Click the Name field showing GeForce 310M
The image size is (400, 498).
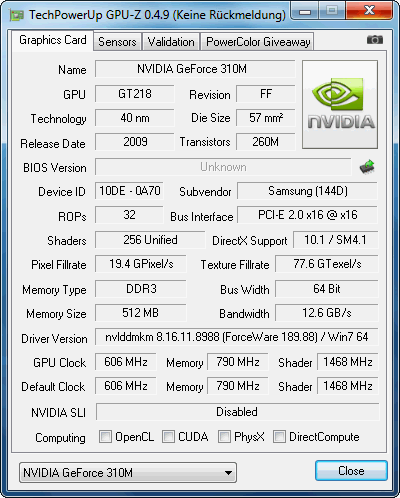pyautogui.click(x=195, y=69)
